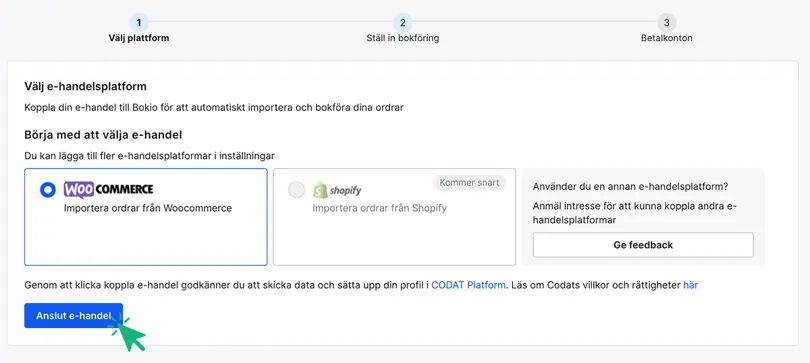Go to step 1 Välj plattform
This screenshot has width=810, height=363.
pyautogui.click(x=138, y=23)
